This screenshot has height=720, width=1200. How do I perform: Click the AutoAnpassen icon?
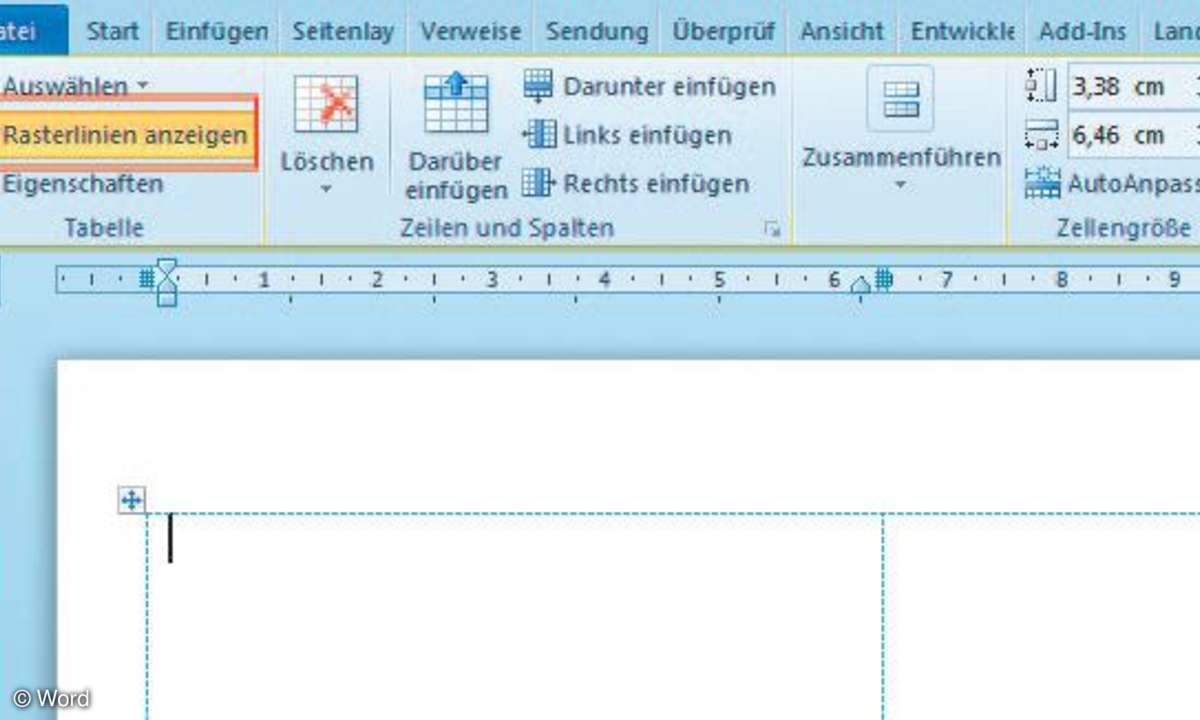(x=1042, y=183)
